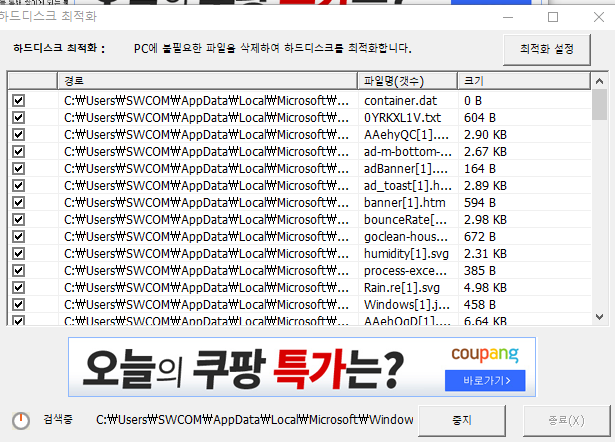Click the 중지 stop button

click(462, 420)
